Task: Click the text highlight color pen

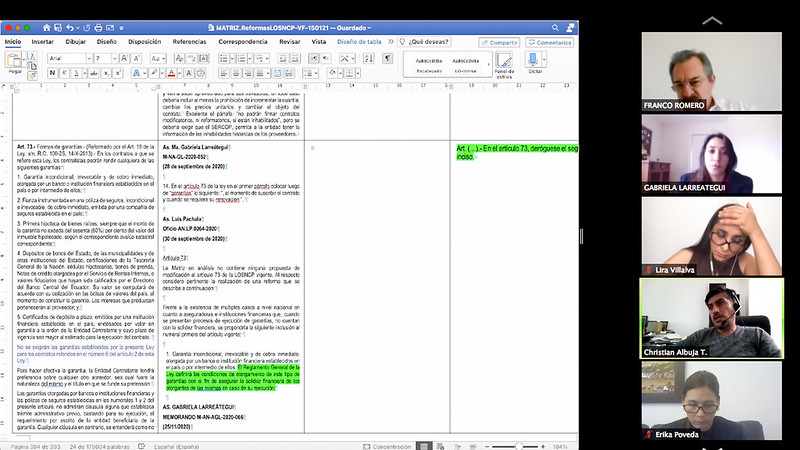Action: (154, 73)
